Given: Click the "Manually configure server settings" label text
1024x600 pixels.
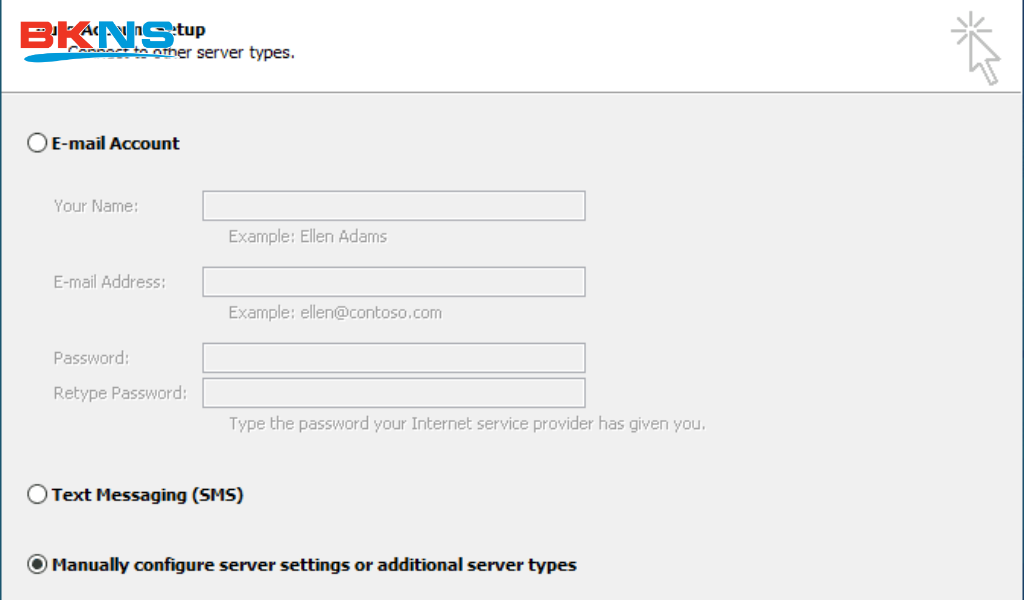Looking at the screenshot, I should [314, 565].
